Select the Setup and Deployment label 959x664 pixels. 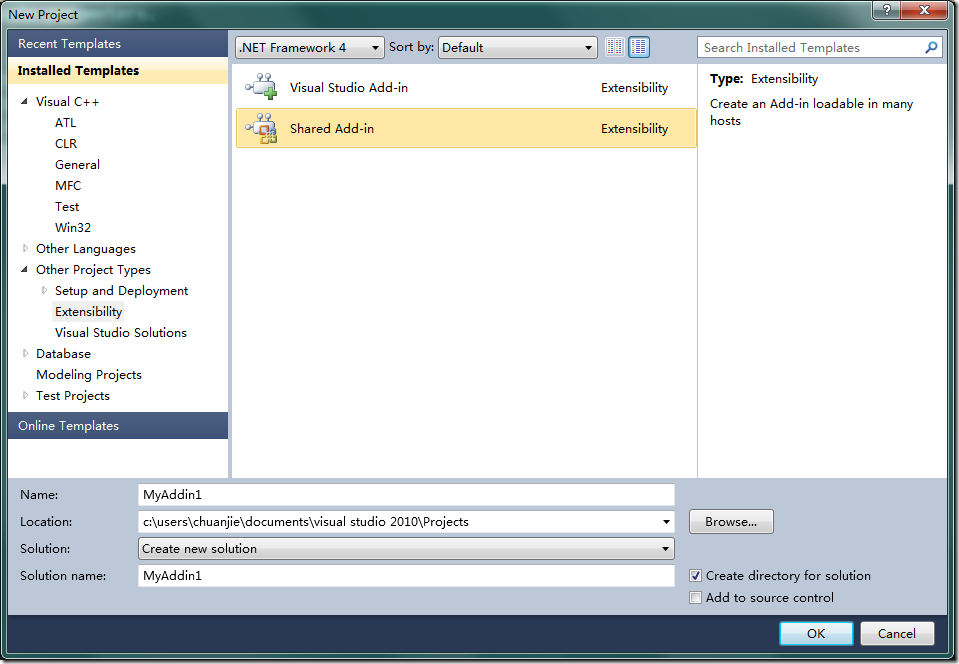point(121,290)
